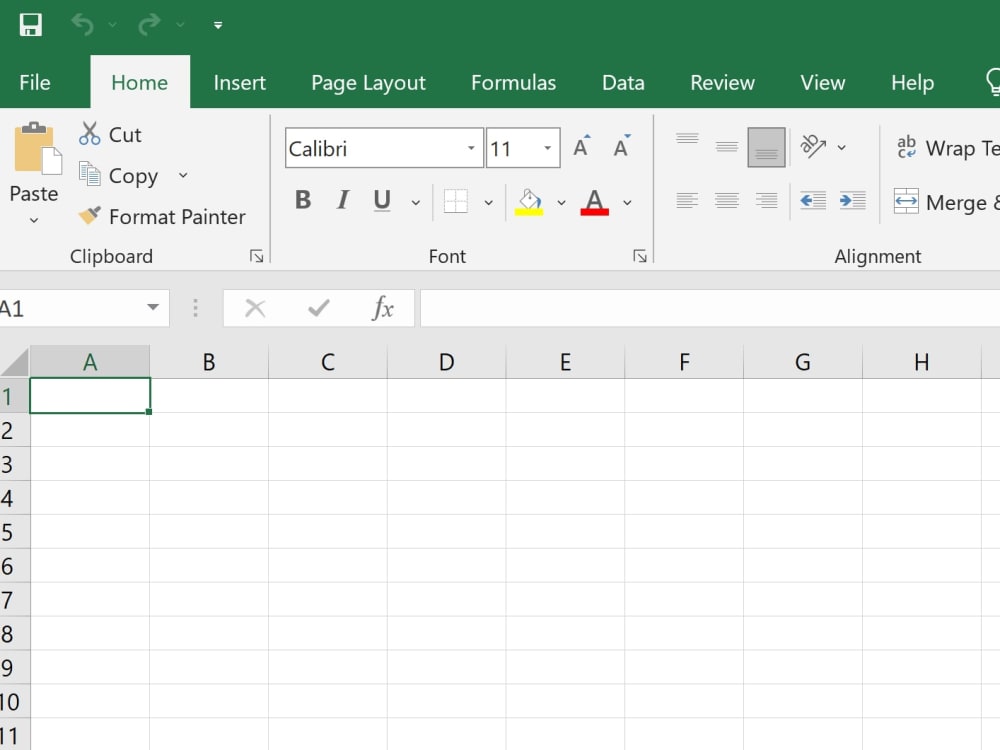
Task: Switch to the Insert ribbon tab
Action: 239,82
